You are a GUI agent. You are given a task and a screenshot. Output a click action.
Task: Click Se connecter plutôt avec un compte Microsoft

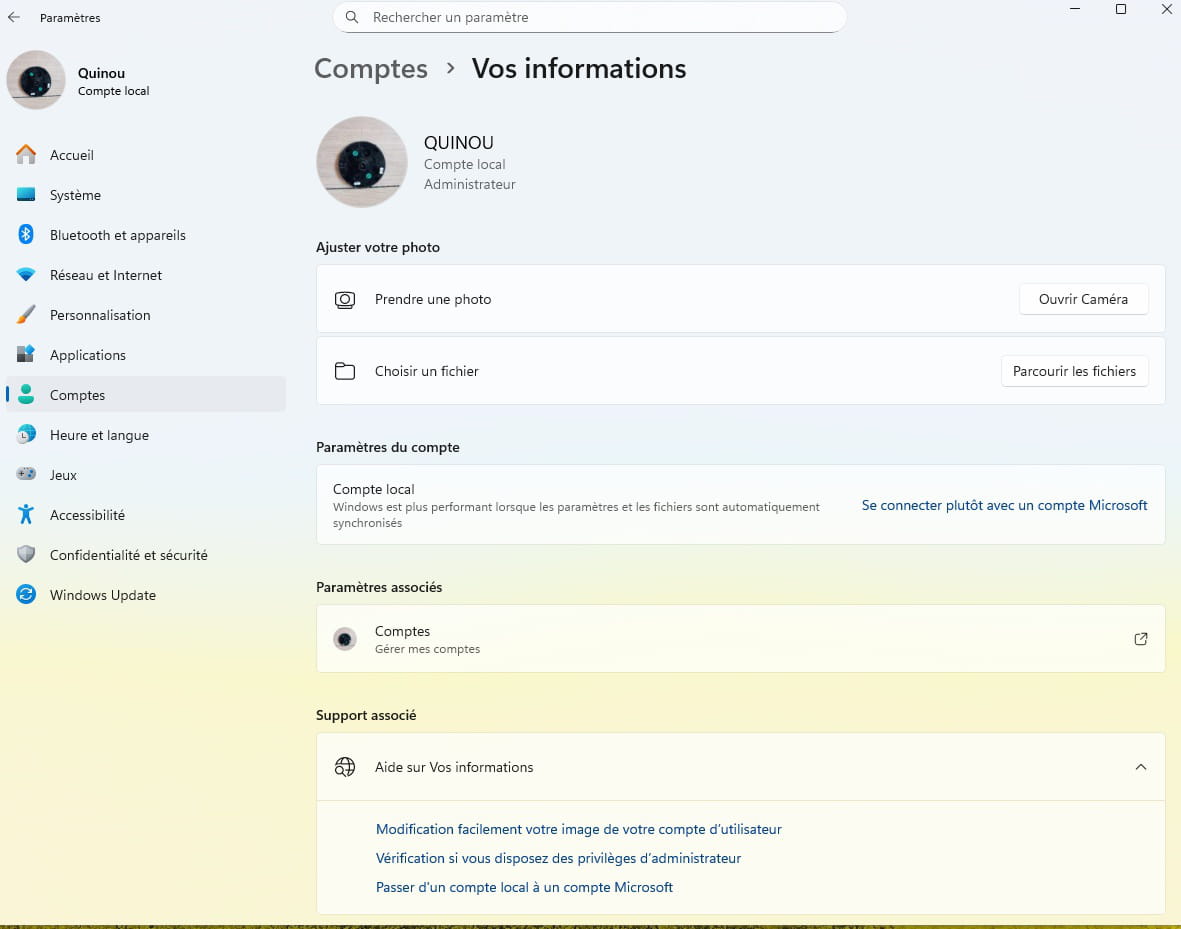pyautogui.click(x=1004, y=505)
